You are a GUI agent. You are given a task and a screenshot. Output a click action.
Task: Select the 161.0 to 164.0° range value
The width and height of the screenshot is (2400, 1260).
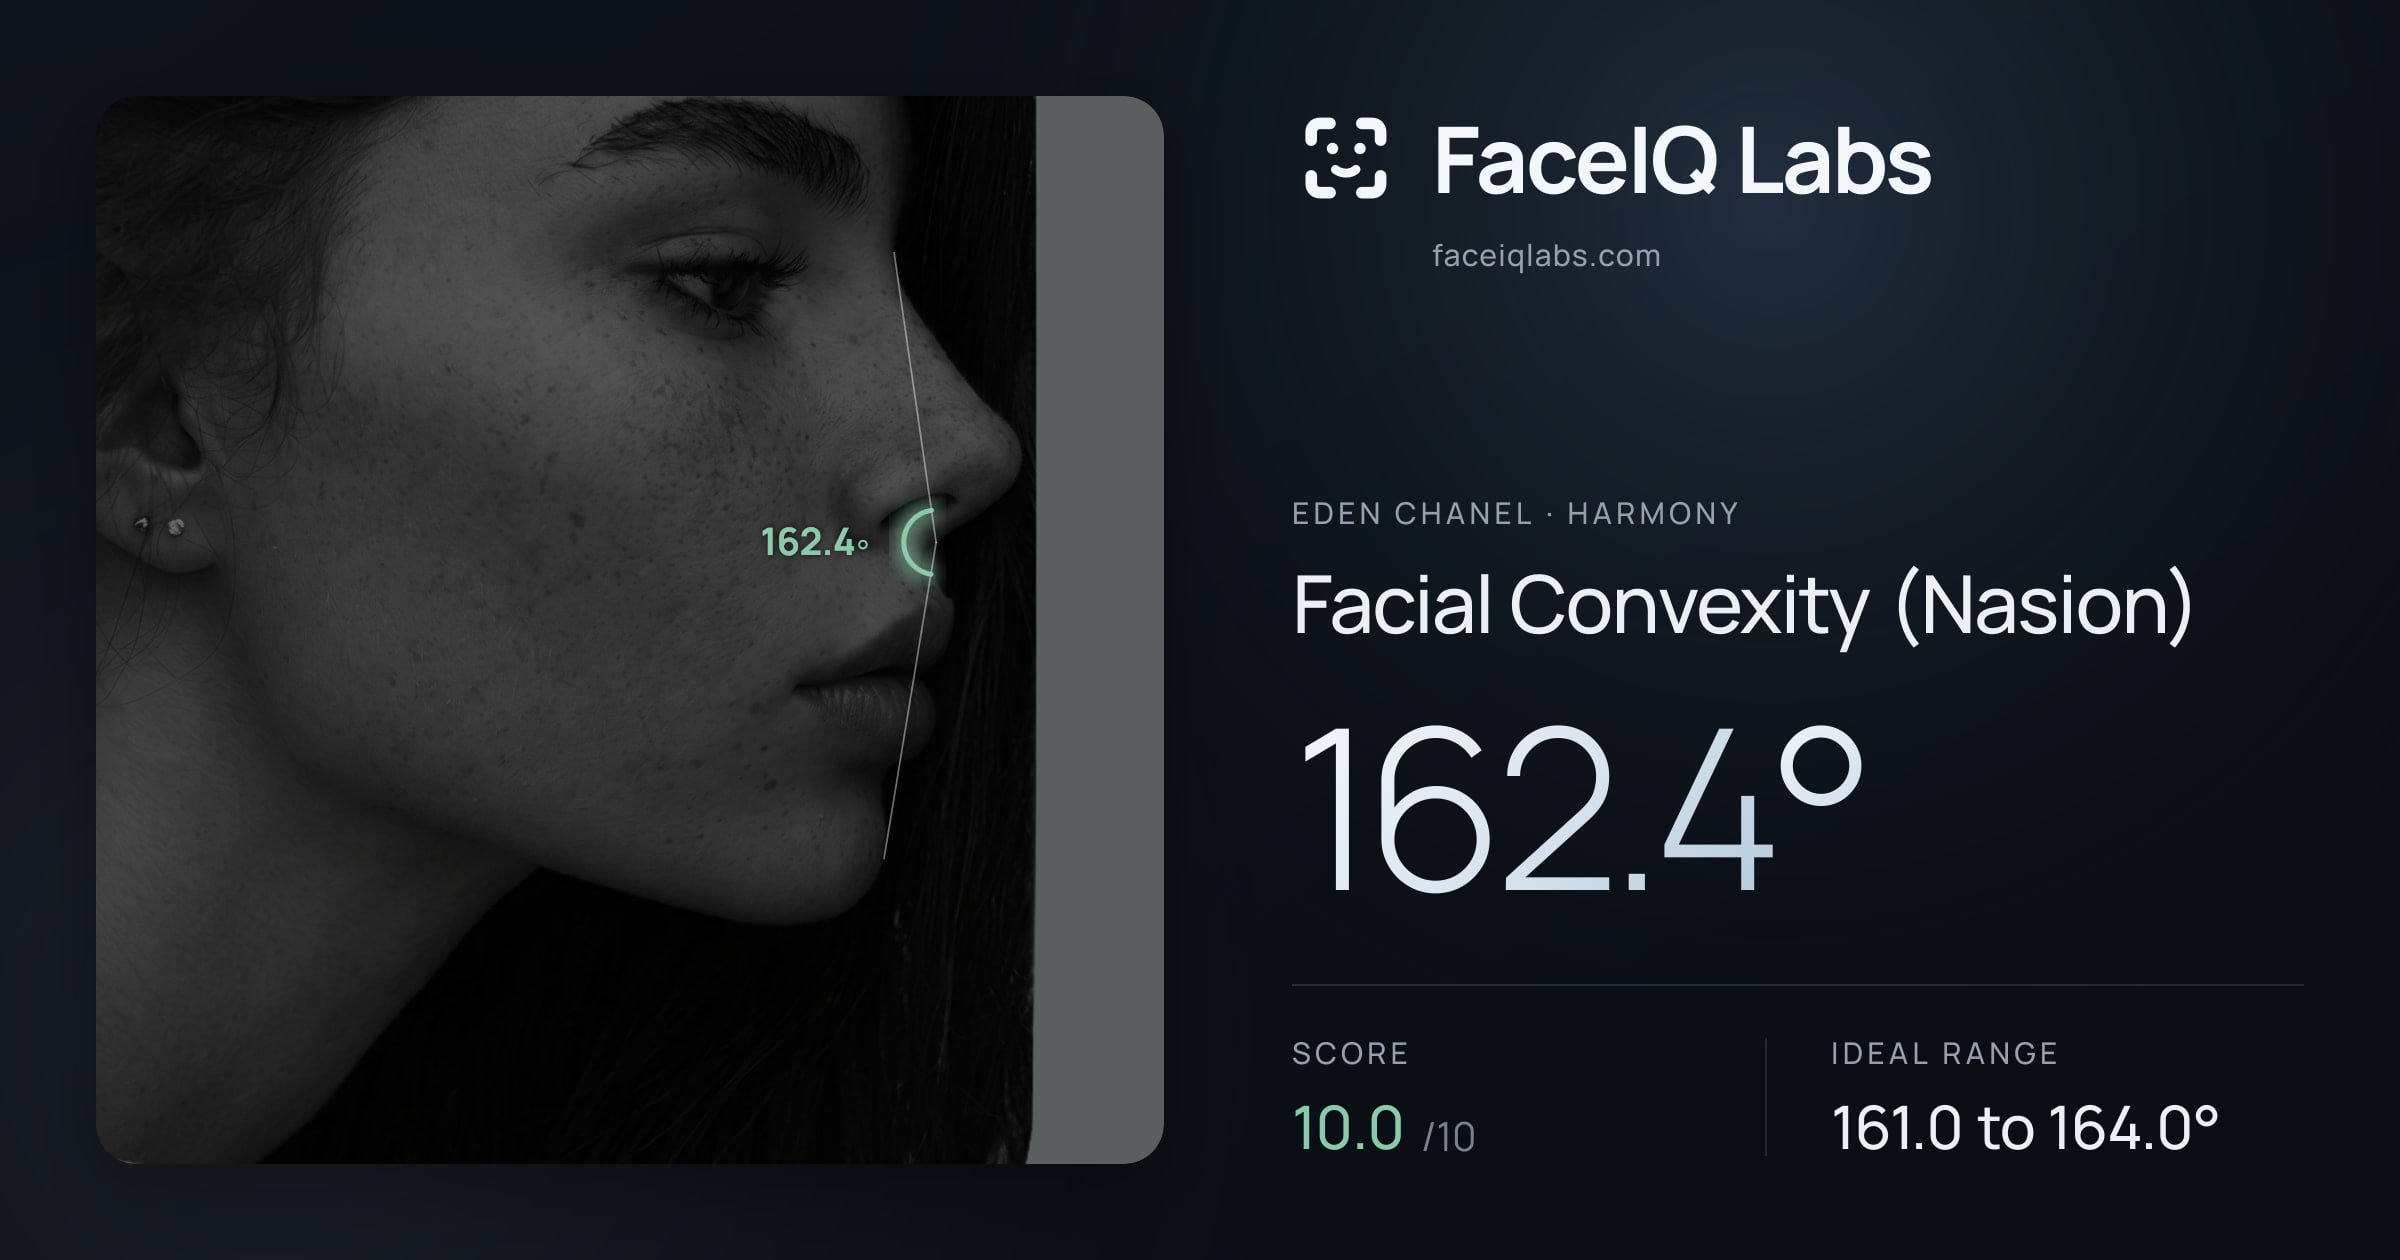coord(2025,1128)
